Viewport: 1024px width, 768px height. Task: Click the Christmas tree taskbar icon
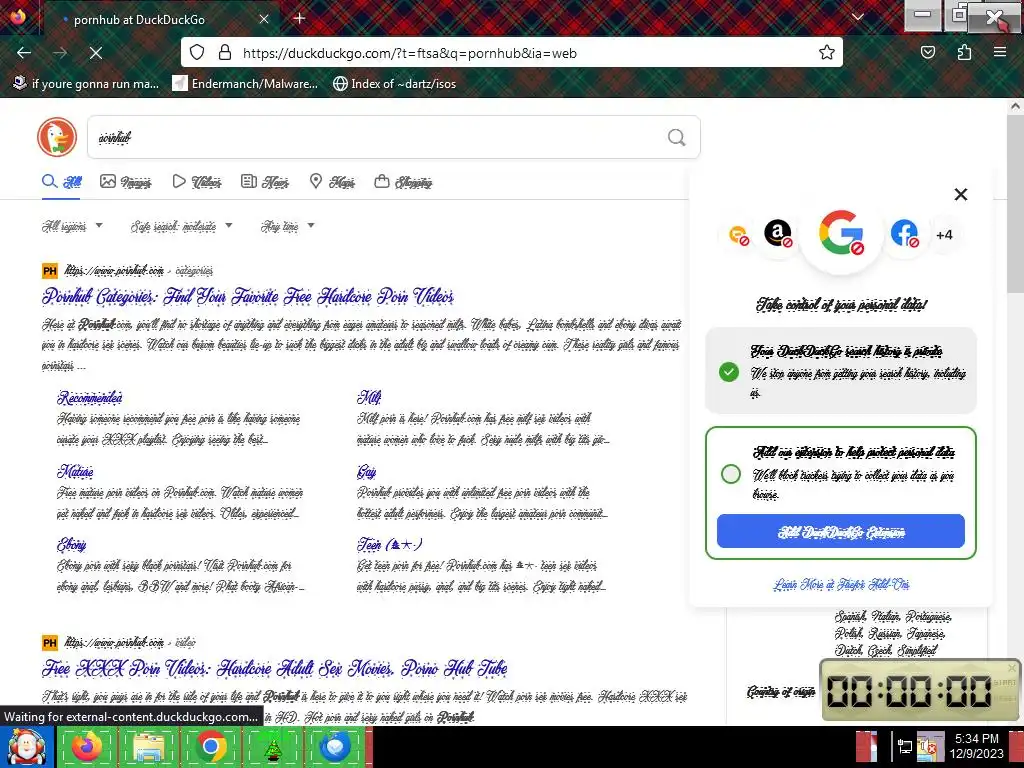click(x=272, y=747)
